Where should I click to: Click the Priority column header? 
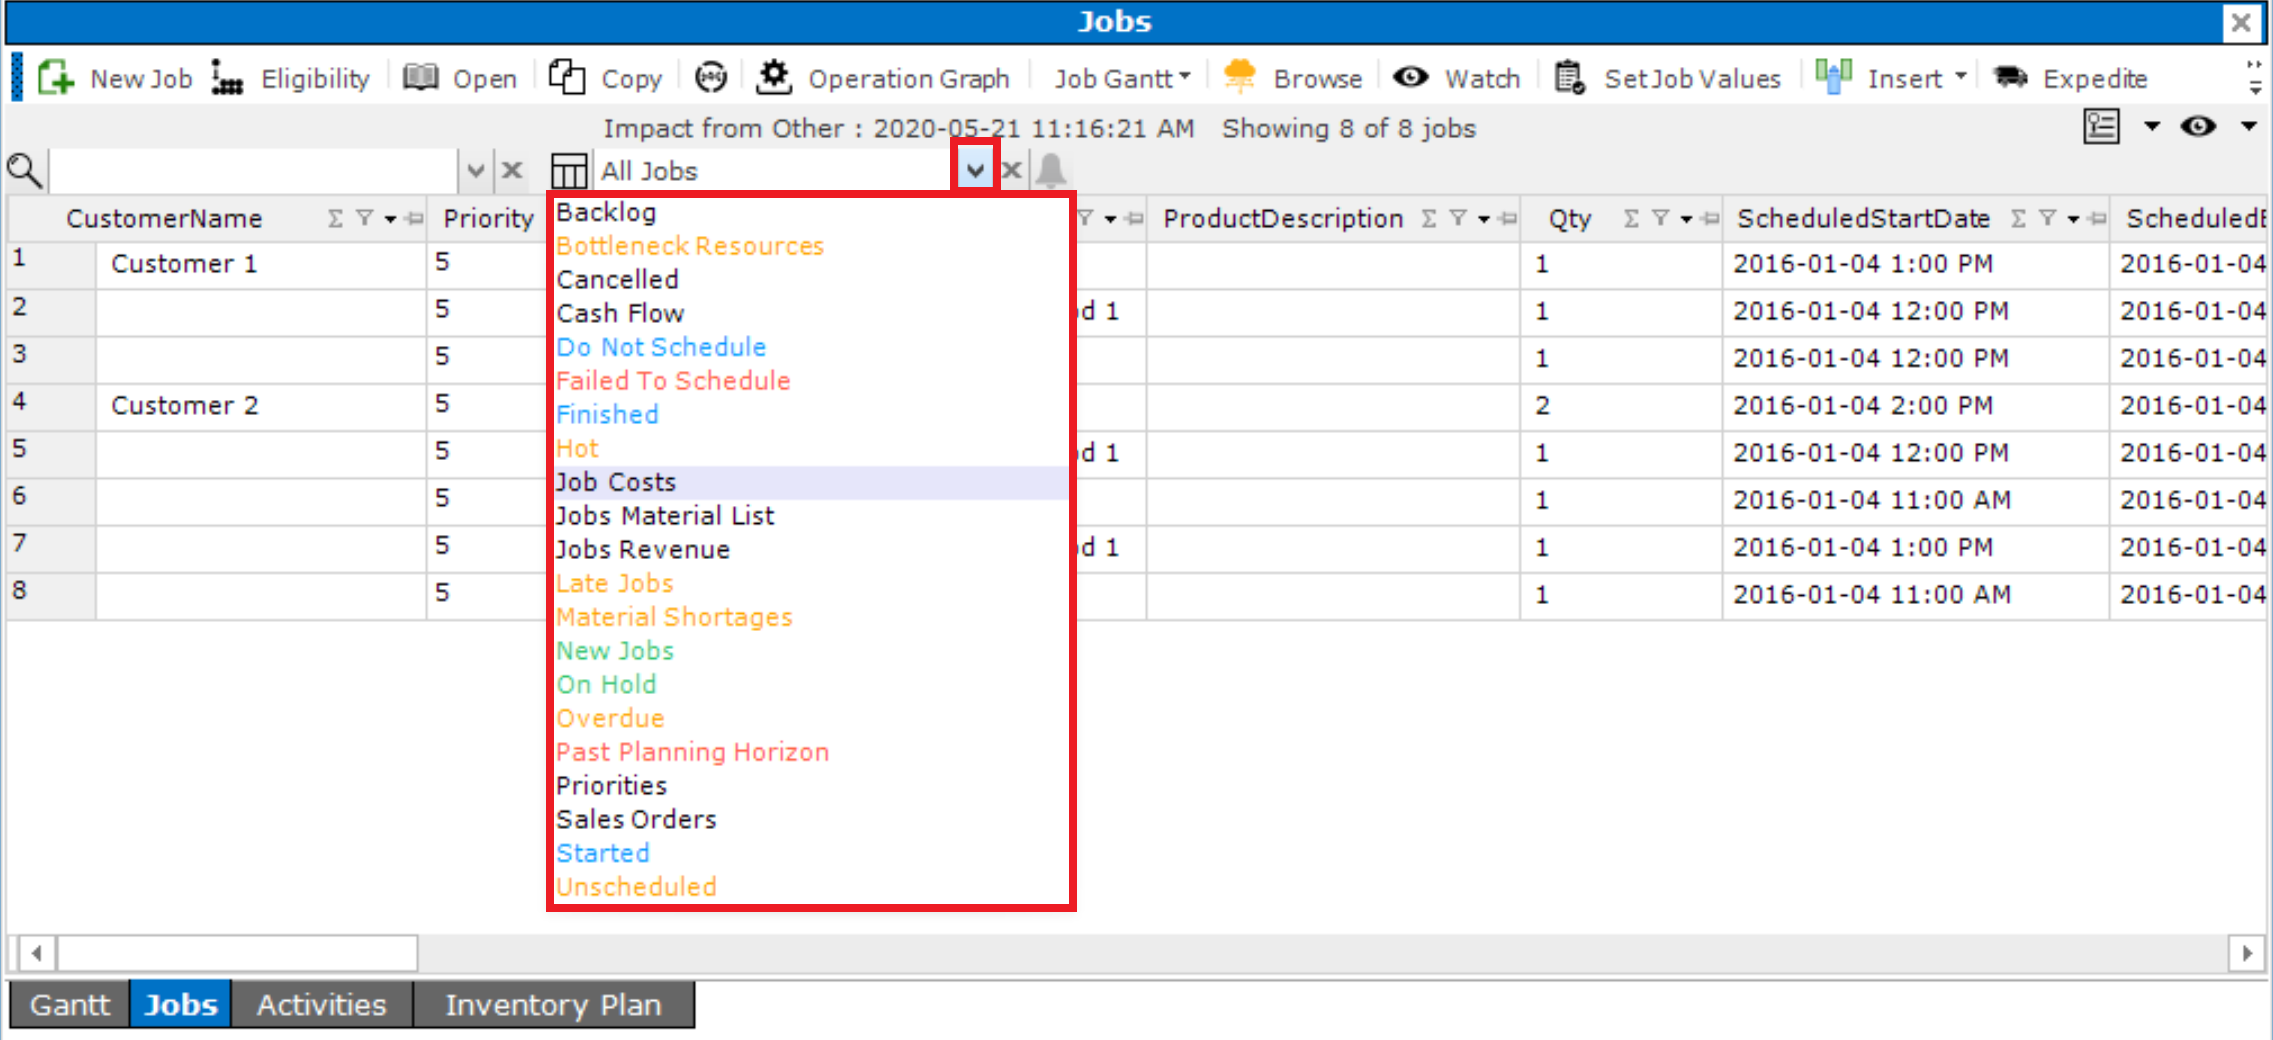tap(488, 219)
